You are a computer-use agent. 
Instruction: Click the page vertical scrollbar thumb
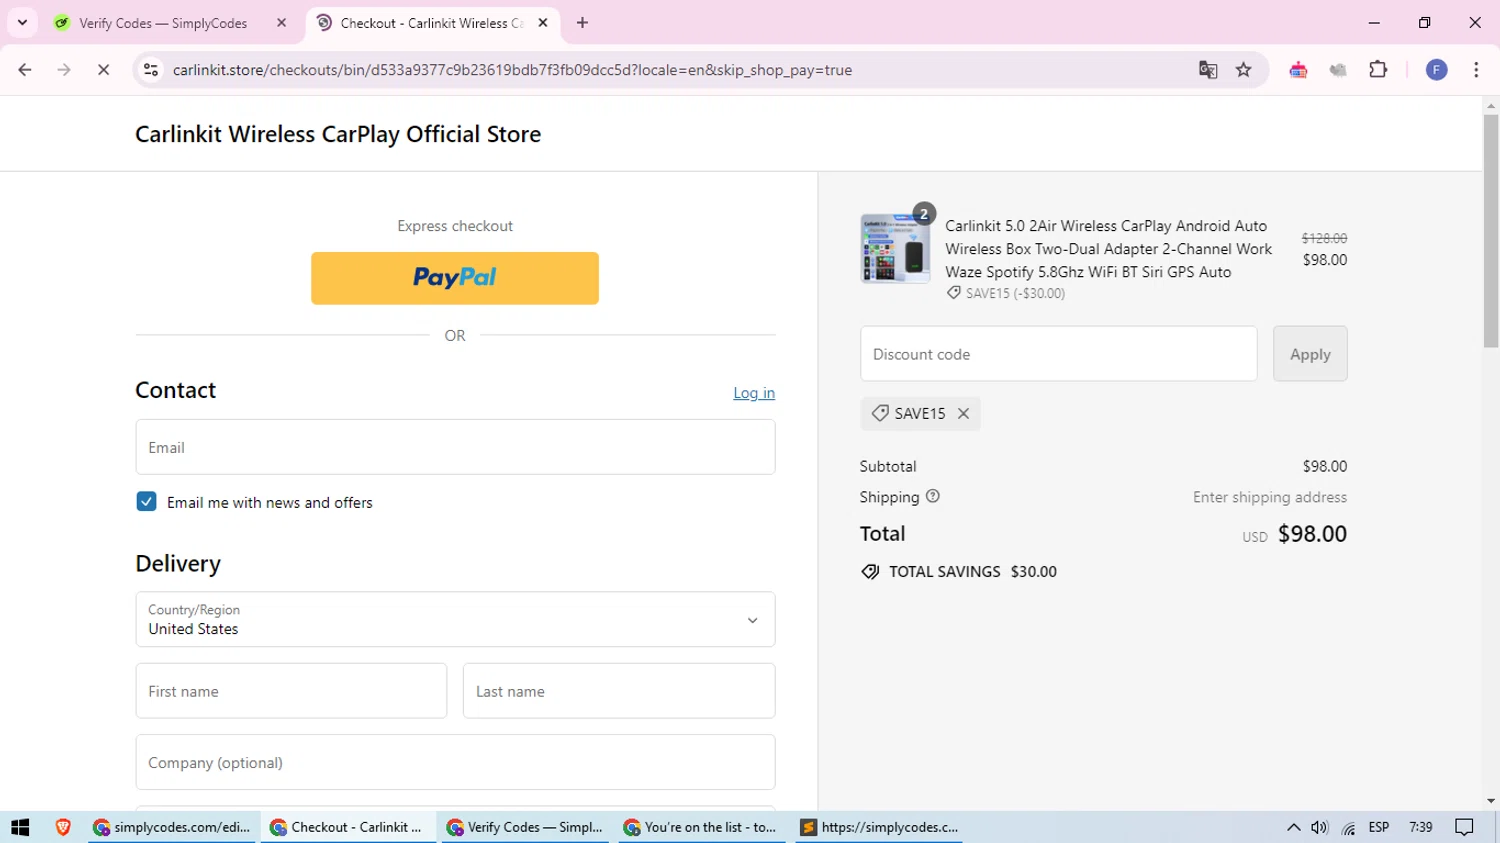click(1491, 230)
